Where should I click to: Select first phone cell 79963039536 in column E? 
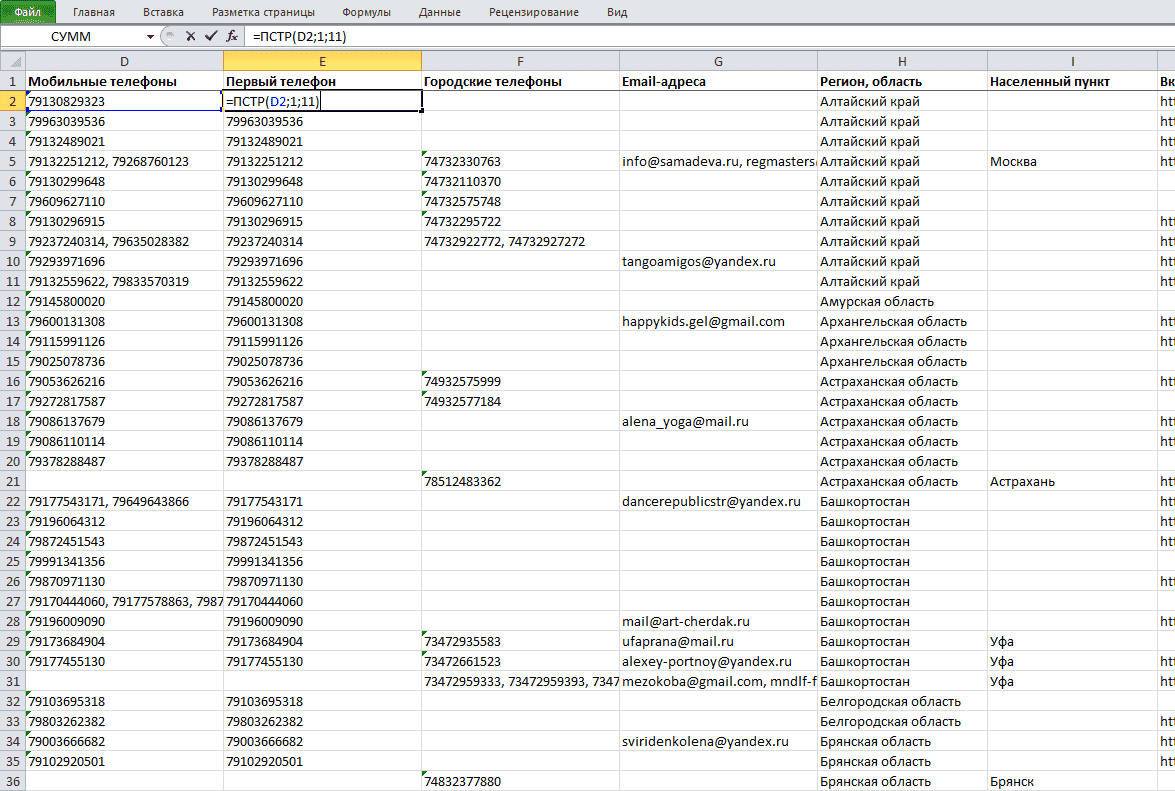point(322,121)
